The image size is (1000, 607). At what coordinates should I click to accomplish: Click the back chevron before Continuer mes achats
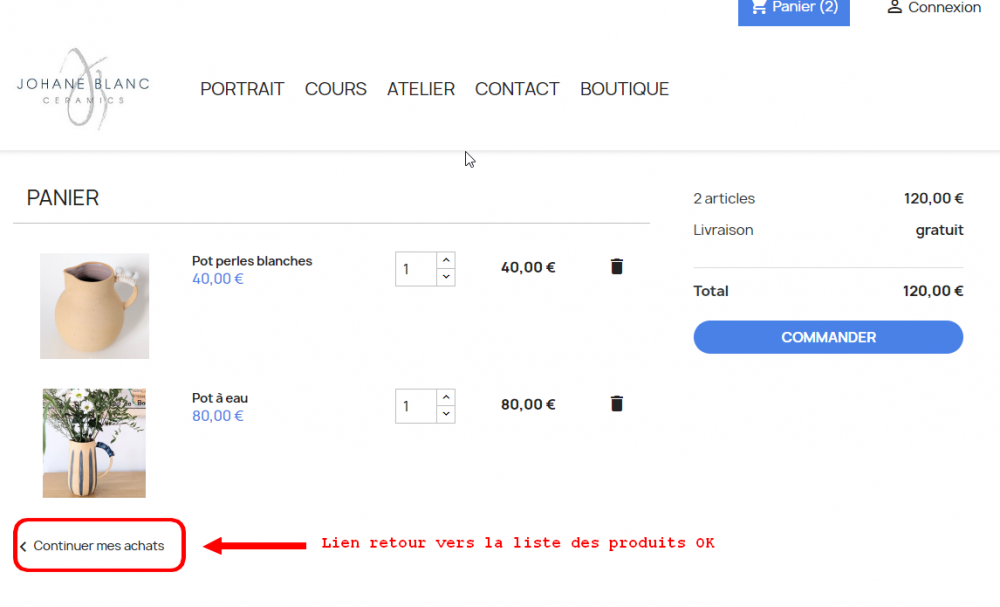(x=23, y=546)
